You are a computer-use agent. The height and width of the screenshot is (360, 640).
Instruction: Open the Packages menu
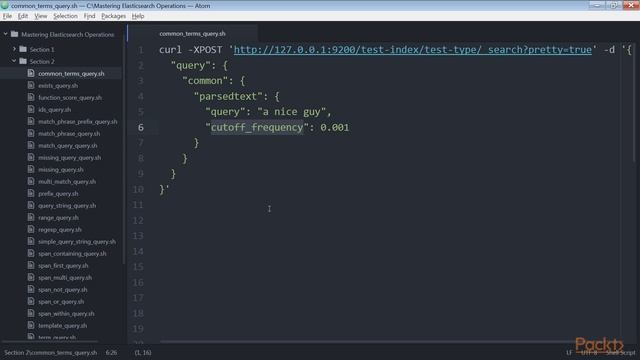[x=113, y=16]
